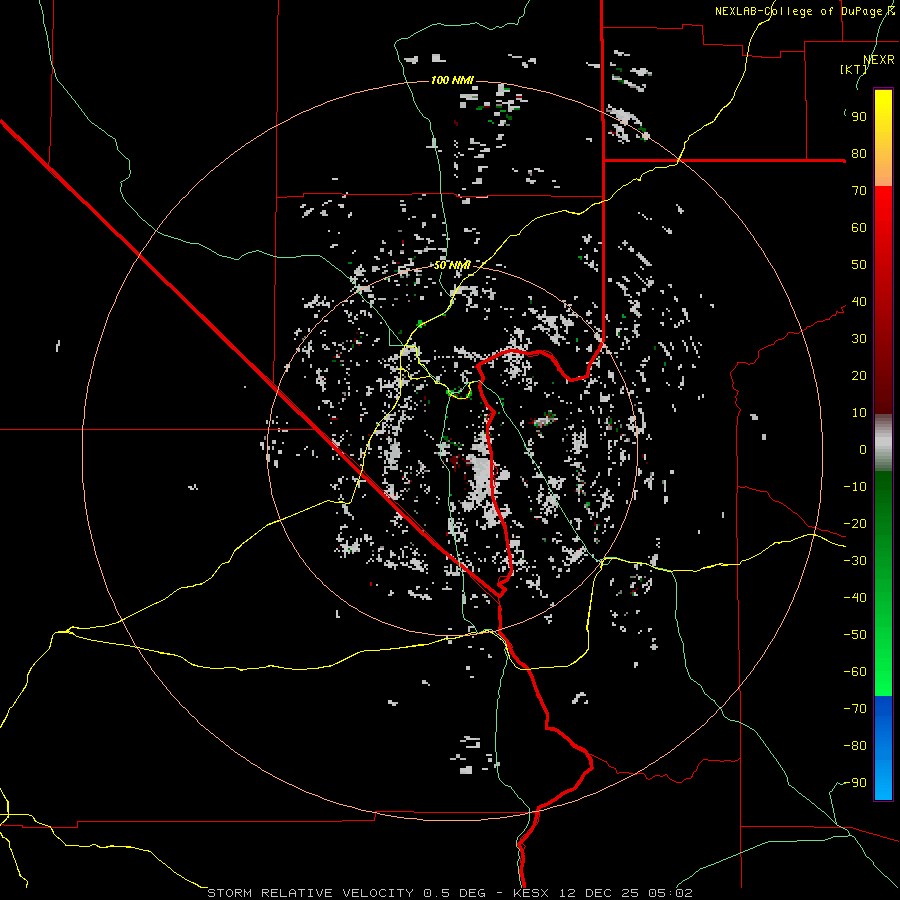Click the bright green segment near -60
The width and height of the screenshot is (900, 900).
click(883, 669)
